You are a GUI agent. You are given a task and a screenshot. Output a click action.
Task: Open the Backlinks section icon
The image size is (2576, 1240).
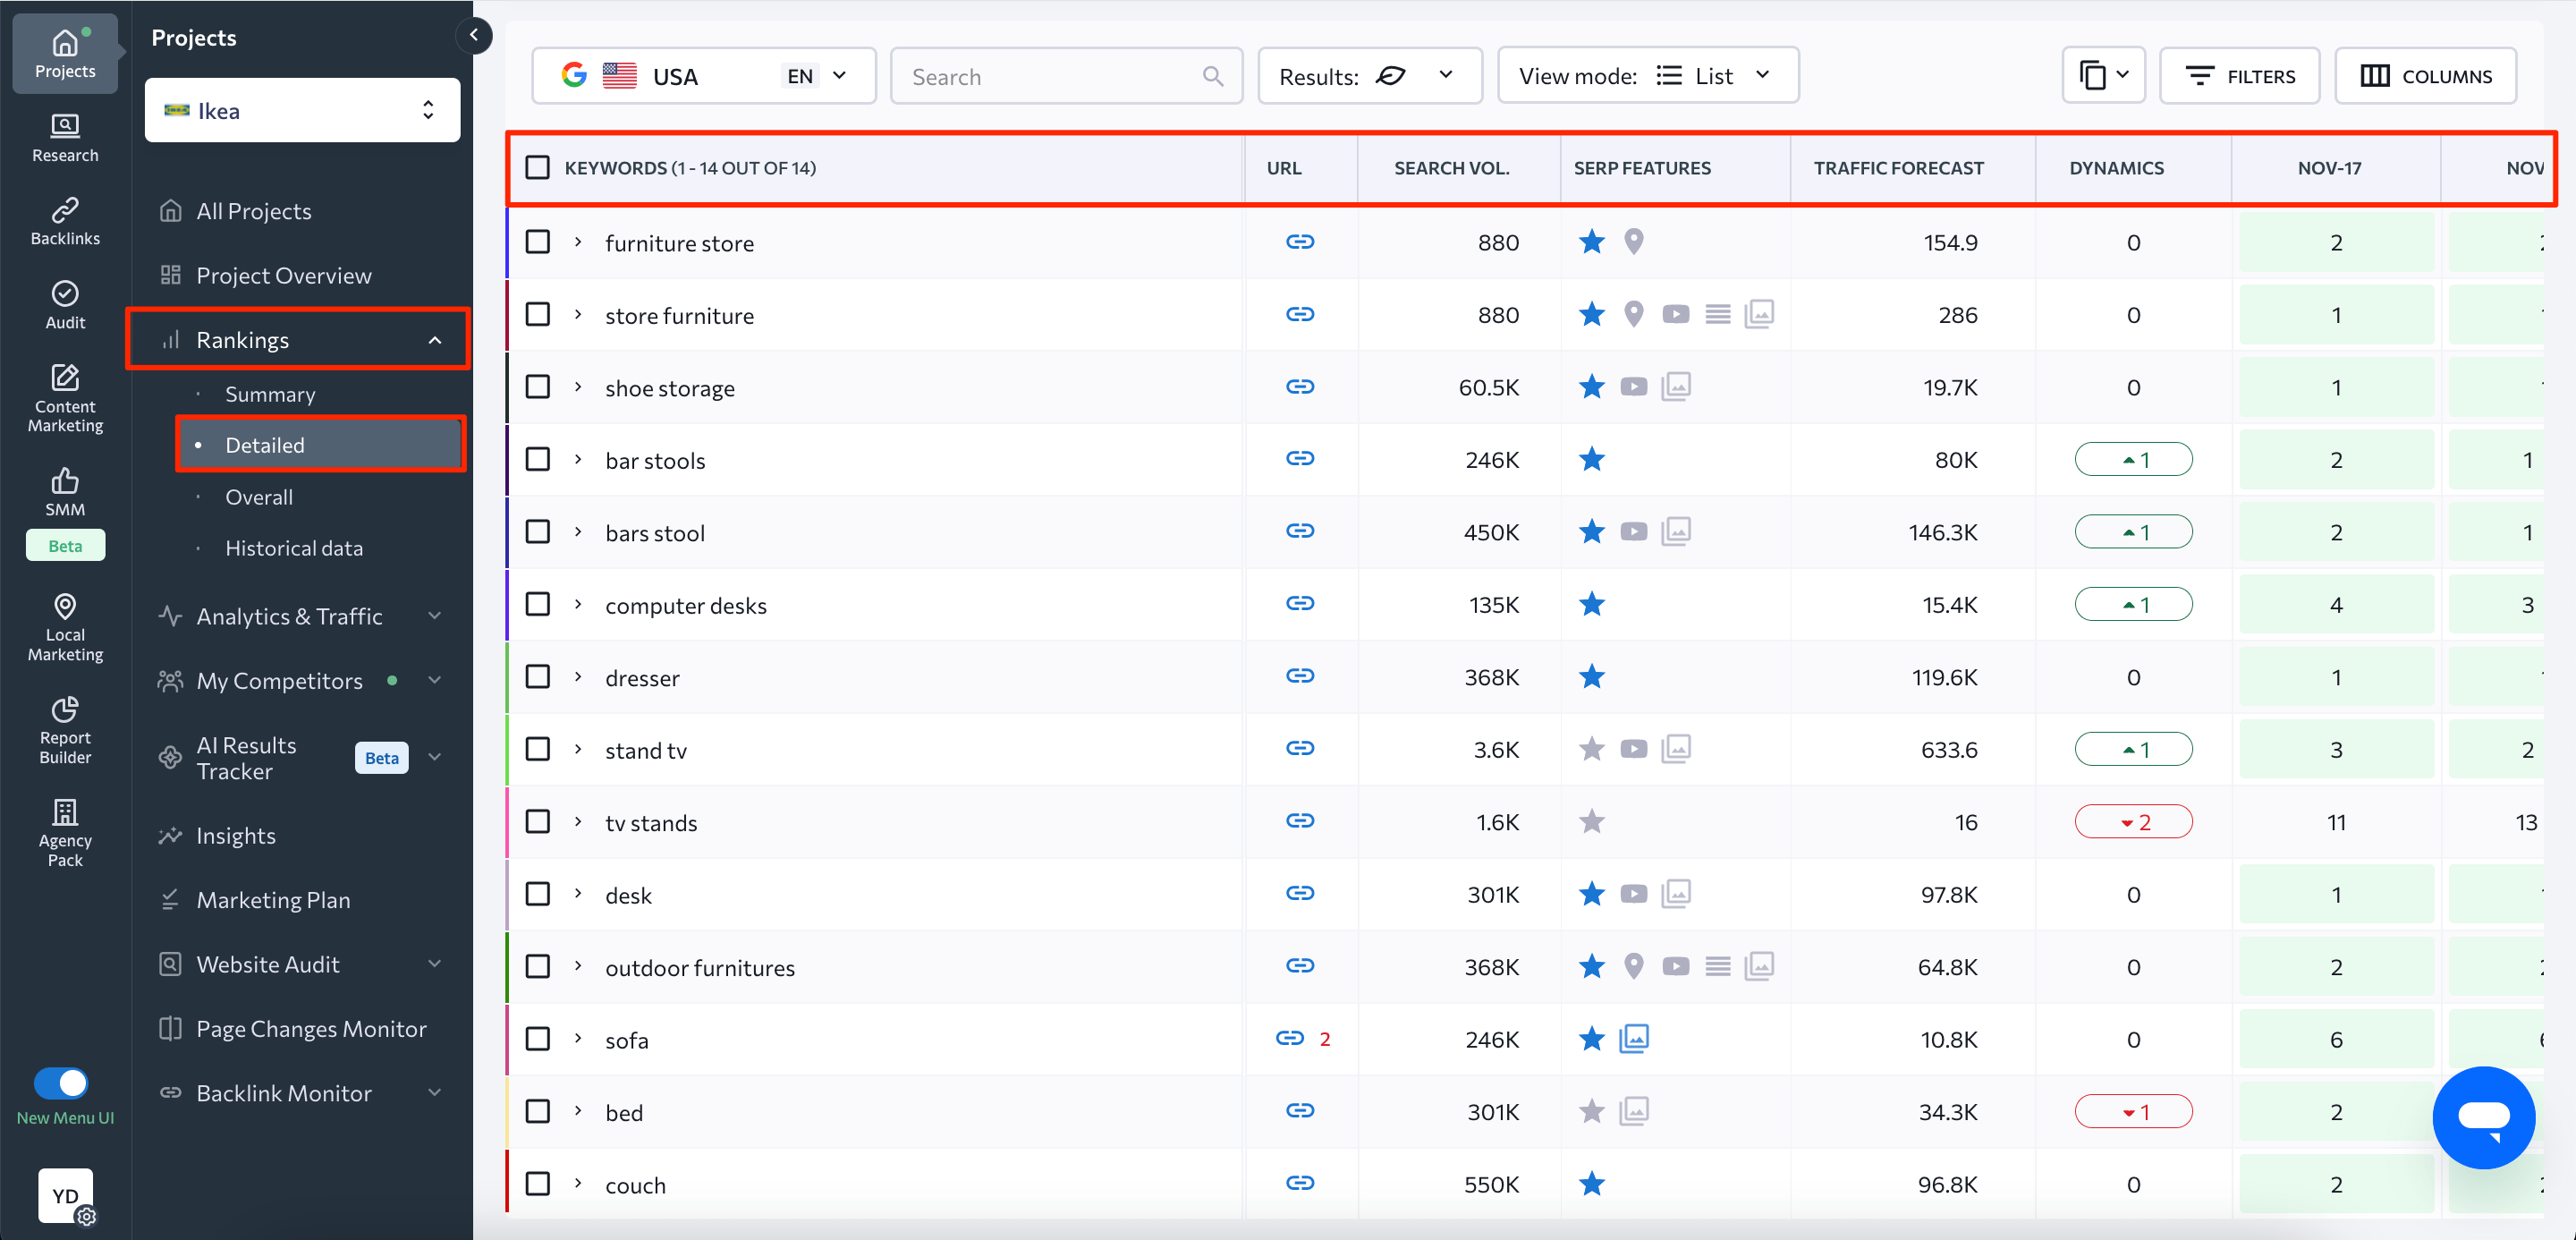[x=65, y=221]
